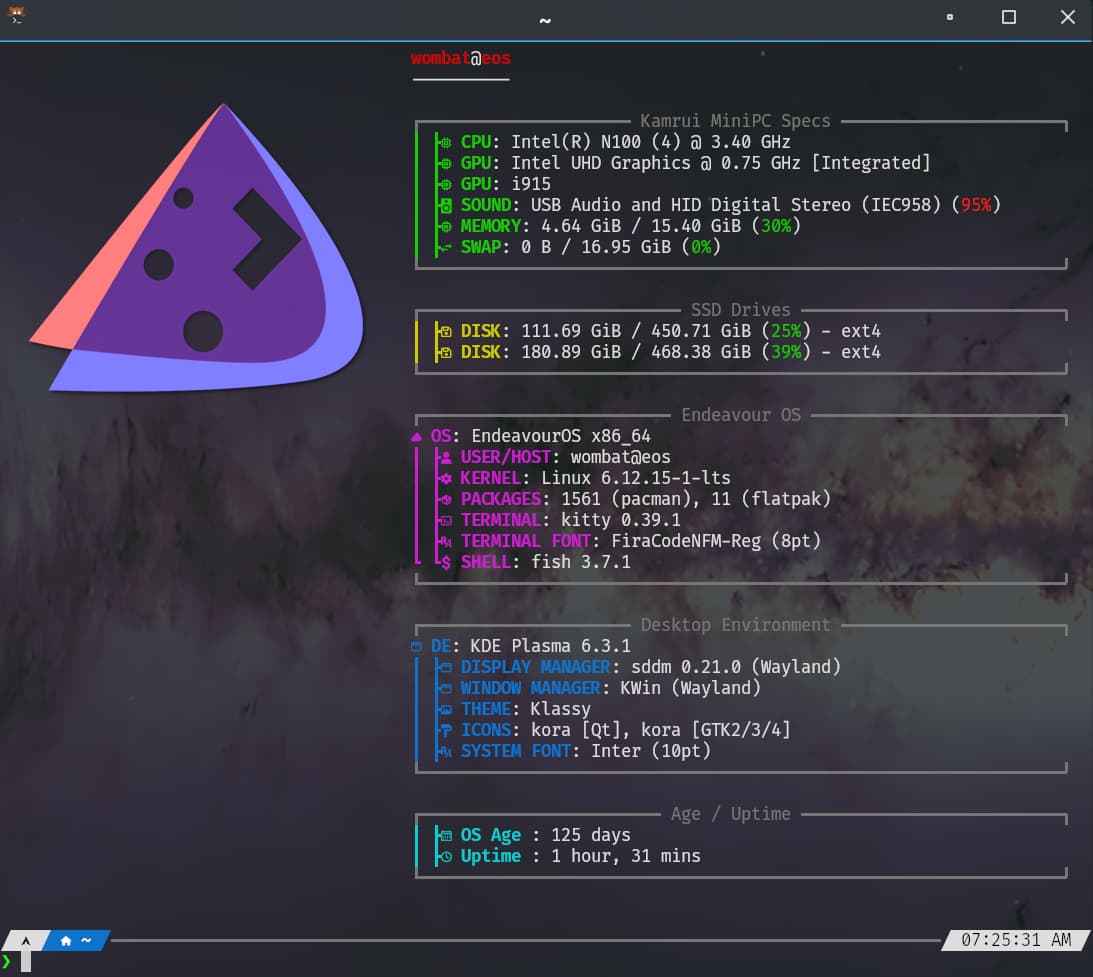Click the icon beside THEME
The height and width of the screenshot is (977, 1093).
click(446, 710)
